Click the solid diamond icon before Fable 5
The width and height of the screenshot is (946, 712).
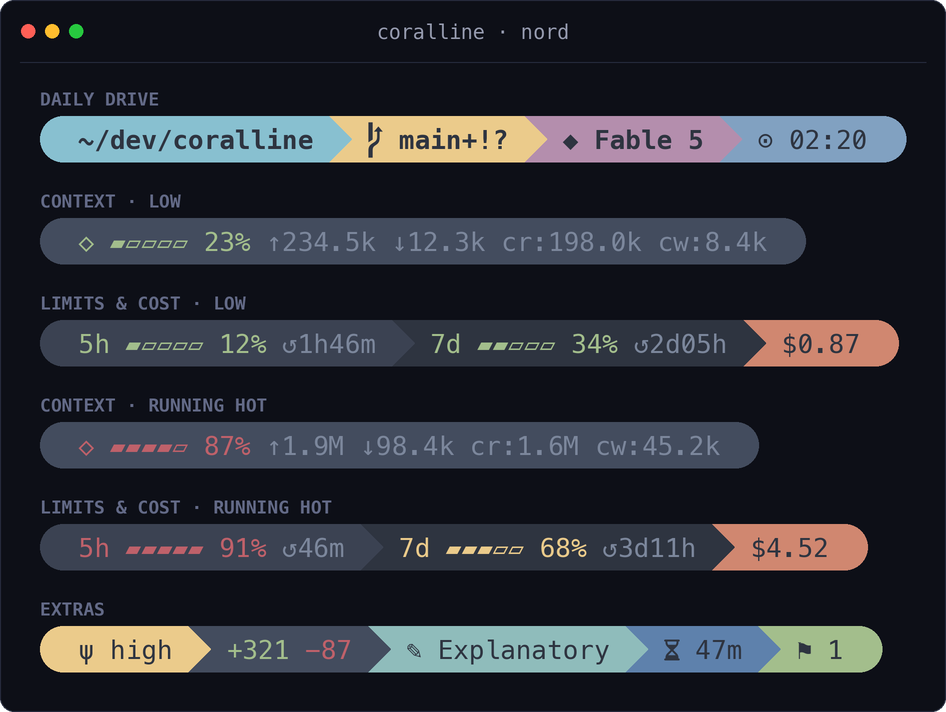click(570, 142)
